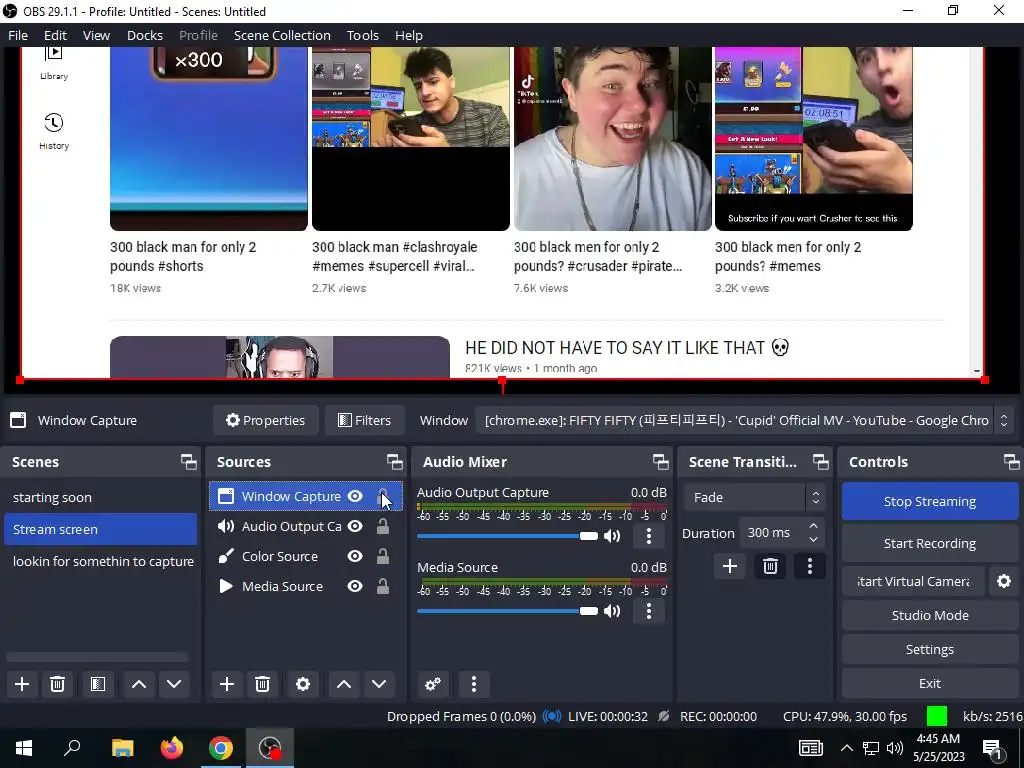This screenshot has height=768, width=1024.
Task: Hide the Media Source layer
Action: 355,586
